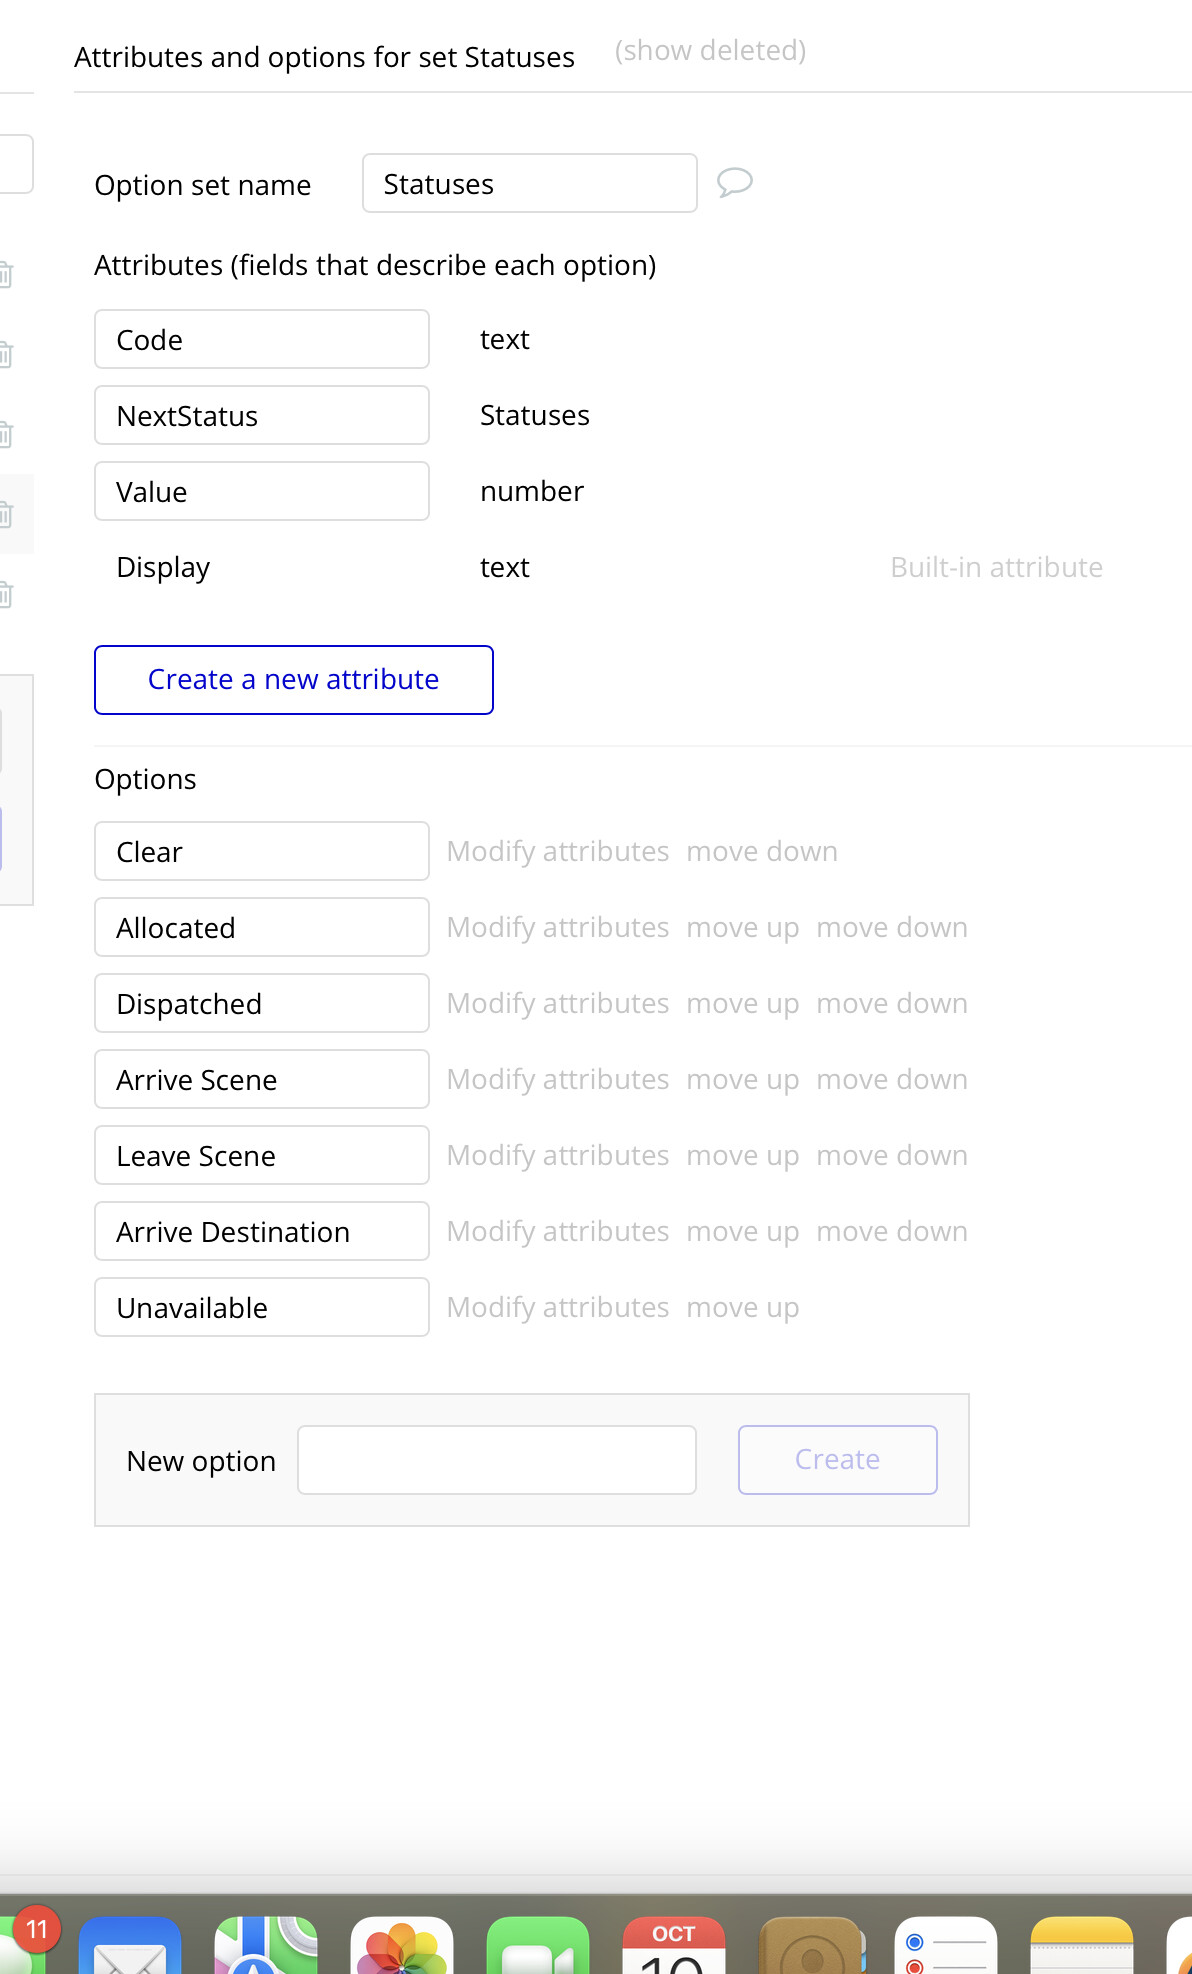Open Notes app in dock
This screenshot has width=1192, height=1974.
click(x=1082, y=1945)
